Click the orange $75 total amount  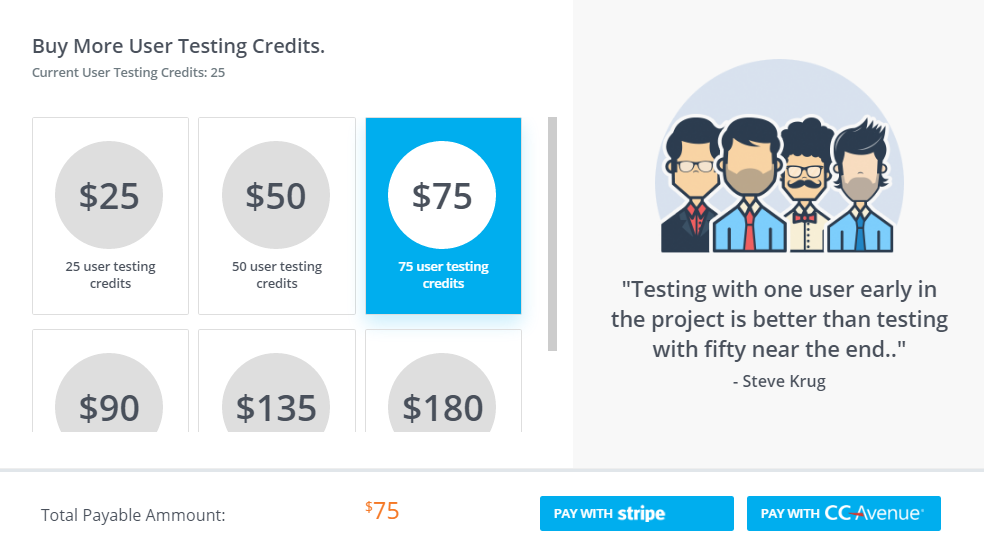pos(383,511)
